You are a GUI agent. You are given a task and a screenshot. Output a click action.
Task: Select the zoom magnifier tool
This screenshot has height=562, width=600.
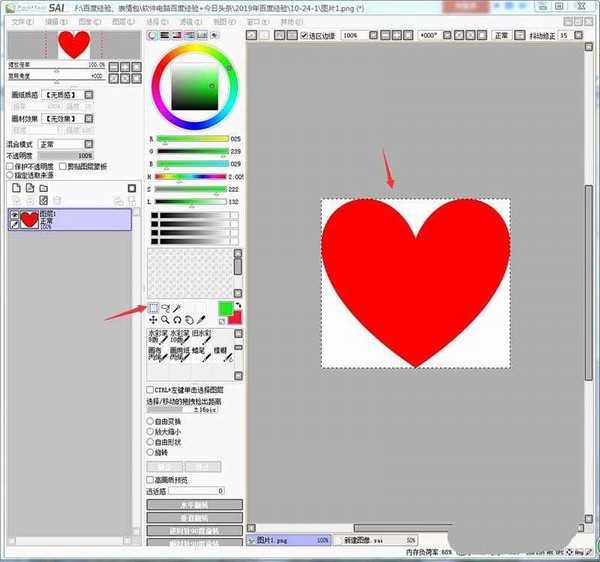point(166,320)
